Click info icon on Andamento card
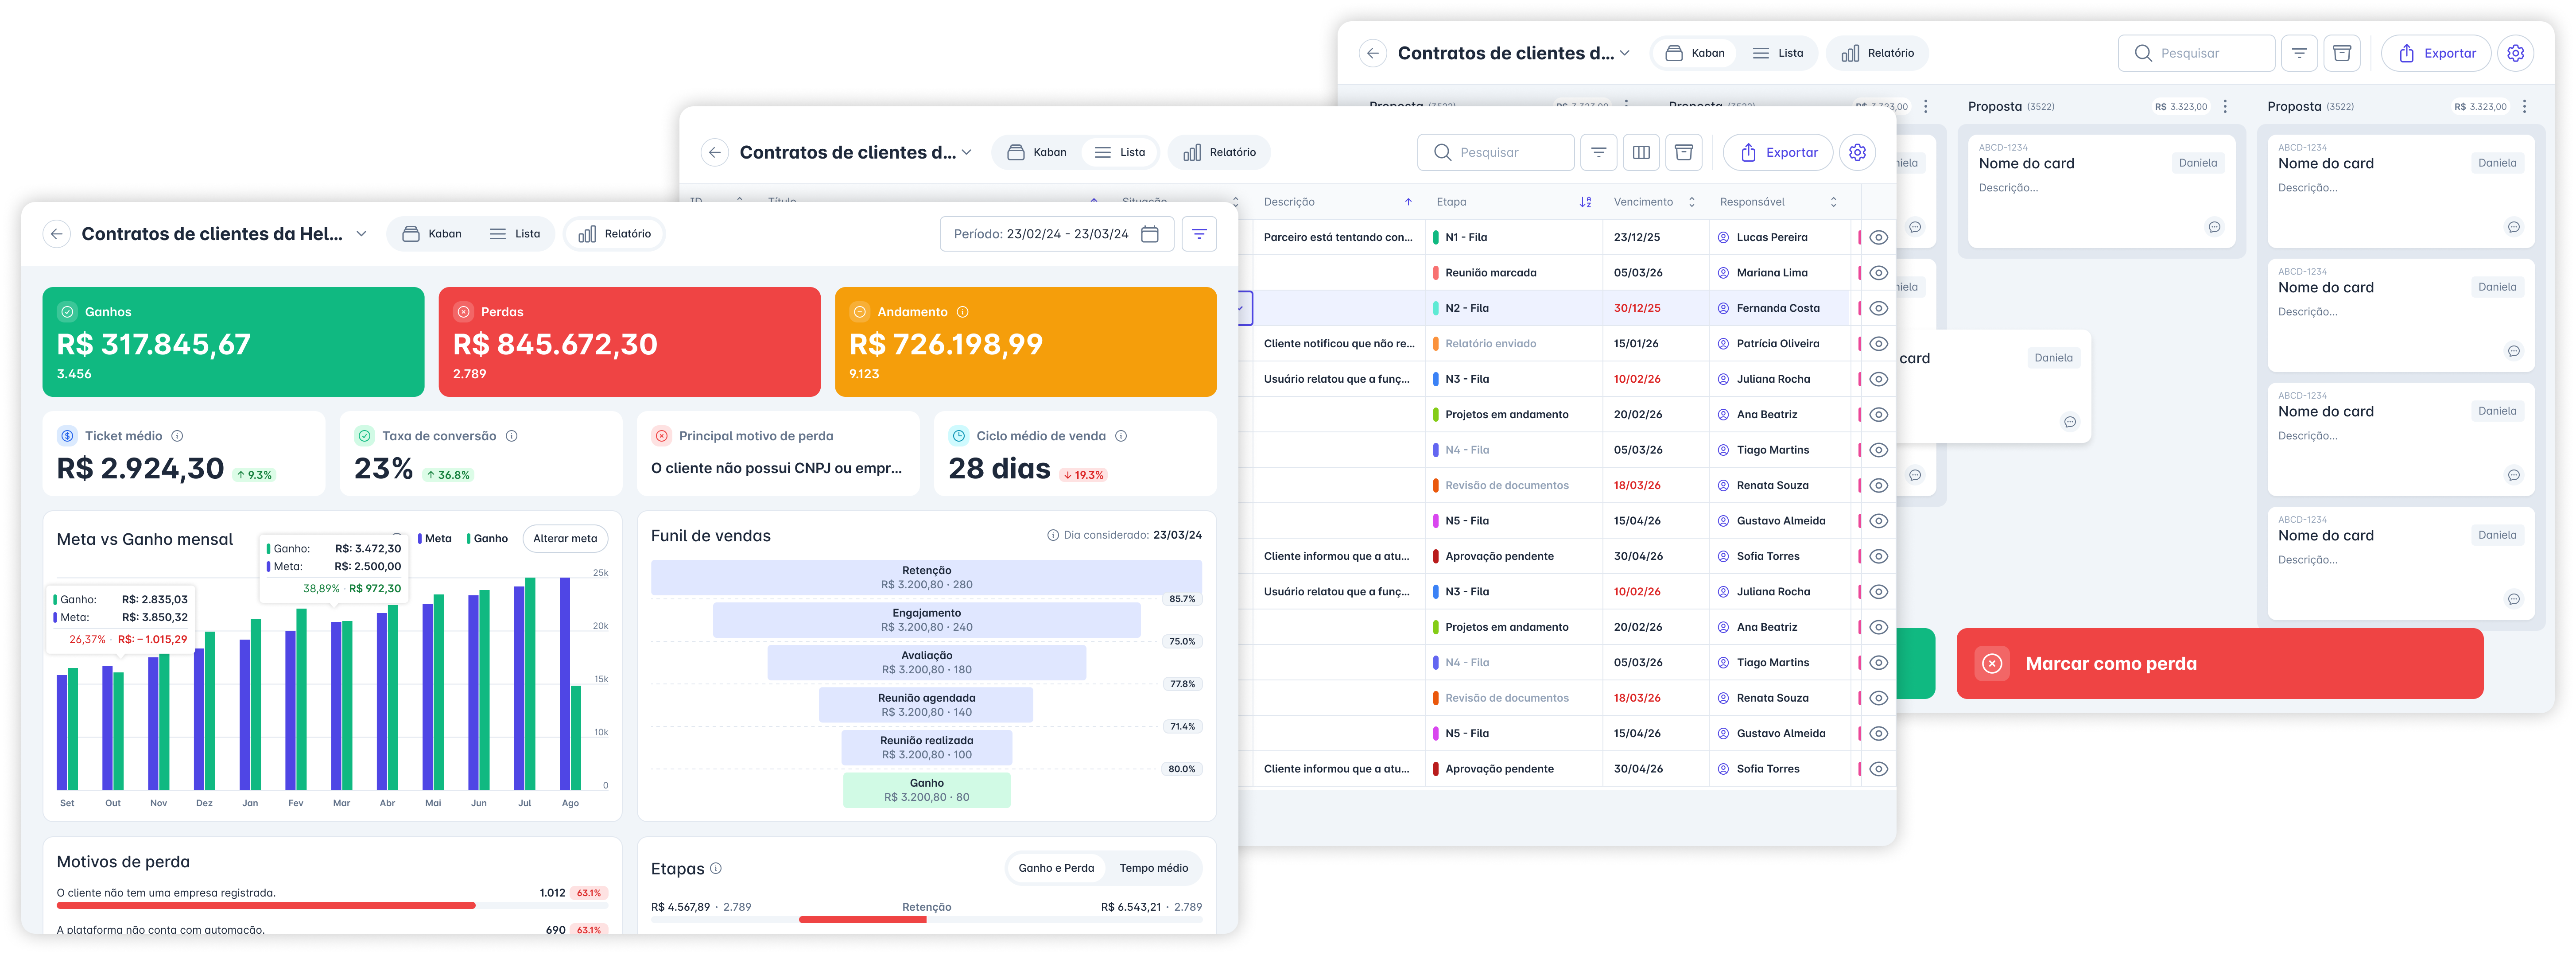The height and width of the screenshot is (955, 2576). pyautogui.click(x=962, y=312)
